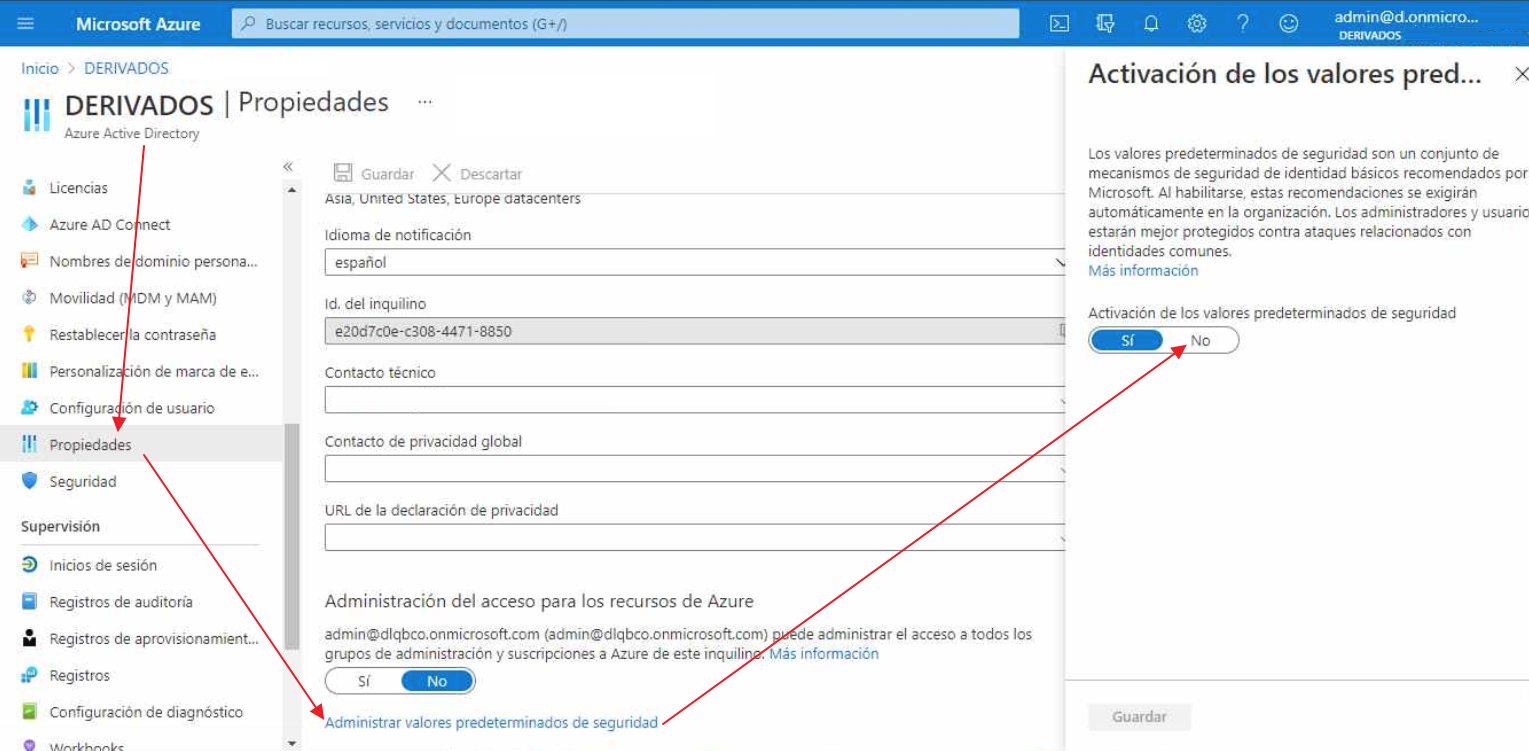Set security defaults toggle to Sí

point(1127,341)
